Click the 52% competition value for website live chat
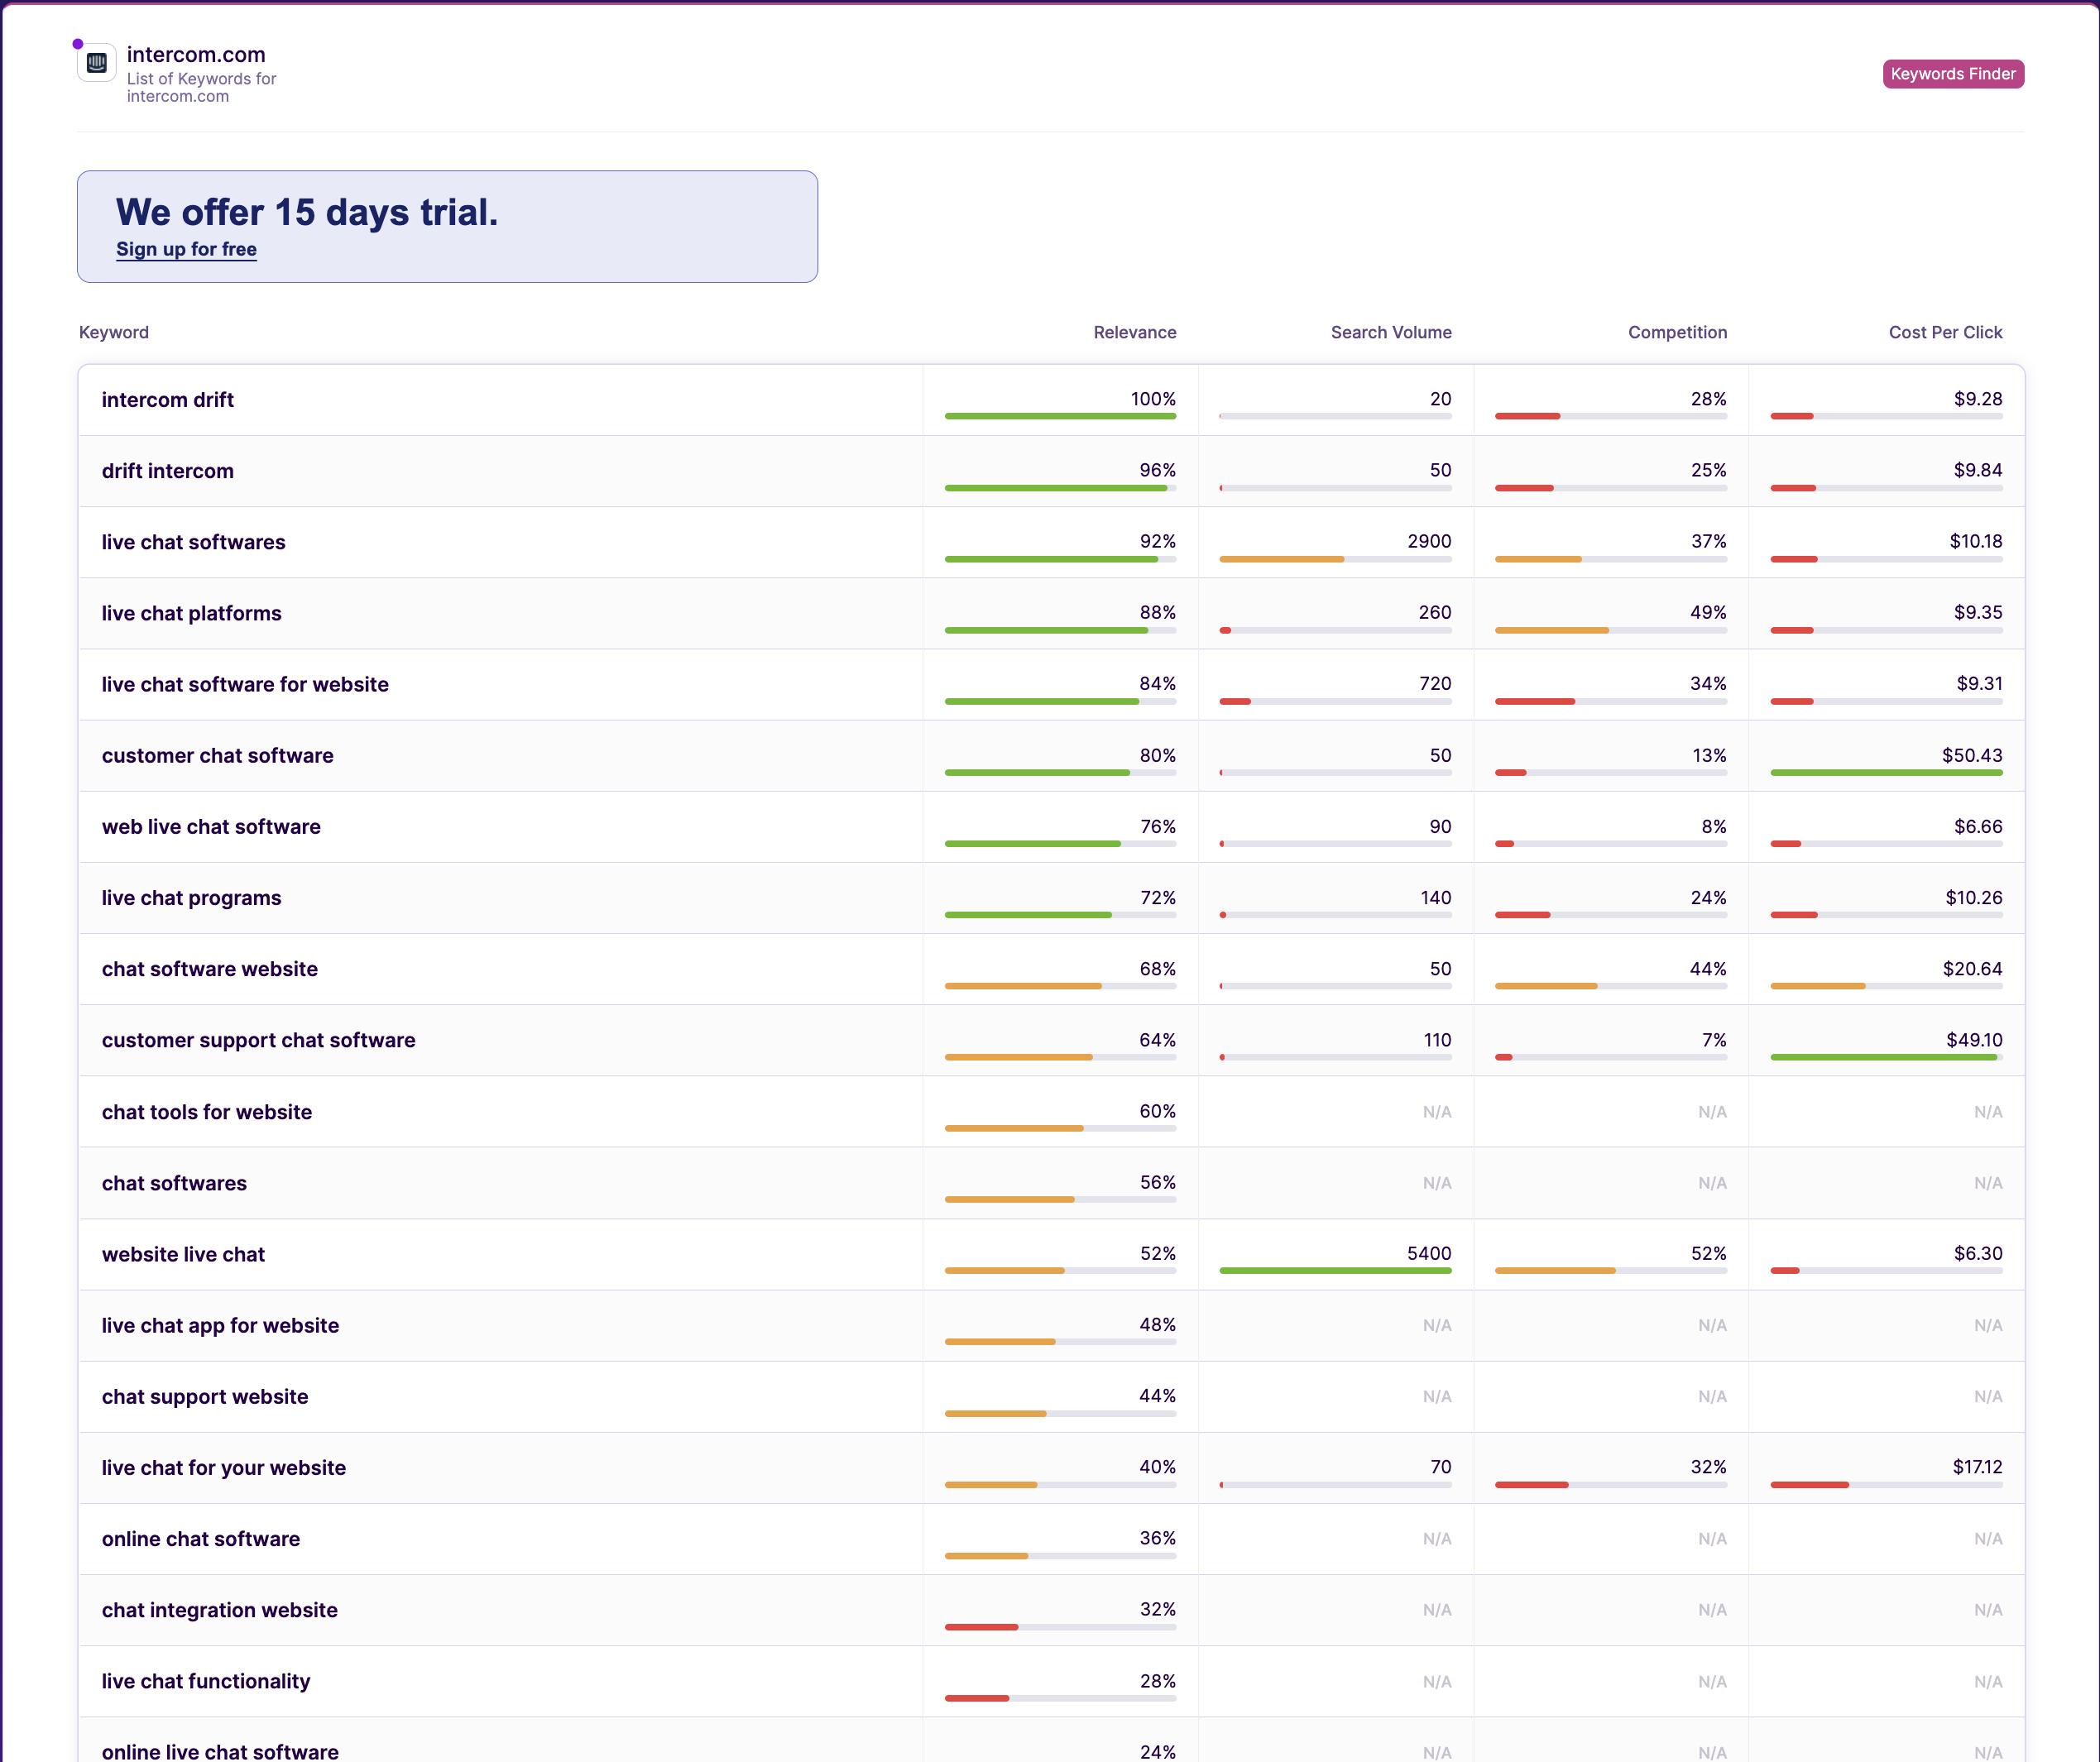Screen dimensions: 2100x1762 click(x=1708, y=1253)
